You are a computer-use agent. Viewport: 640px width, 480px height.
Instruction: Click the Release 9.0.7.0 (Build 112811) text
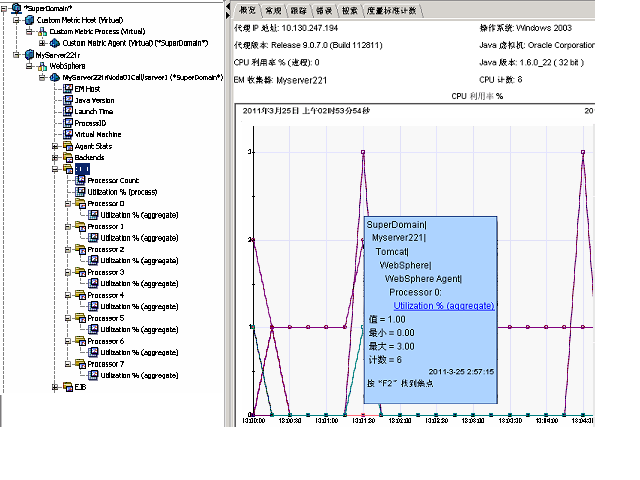pos(327,45)
